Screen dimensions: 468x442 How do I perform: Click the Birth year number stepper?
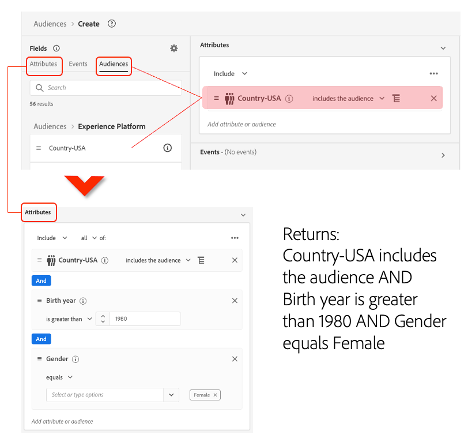(x=103, y=319)
